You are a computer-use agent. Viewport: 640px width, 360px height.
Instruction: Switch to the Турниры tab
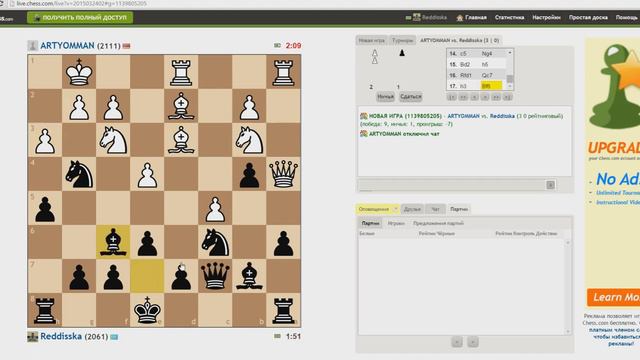[x=402, y=40]
